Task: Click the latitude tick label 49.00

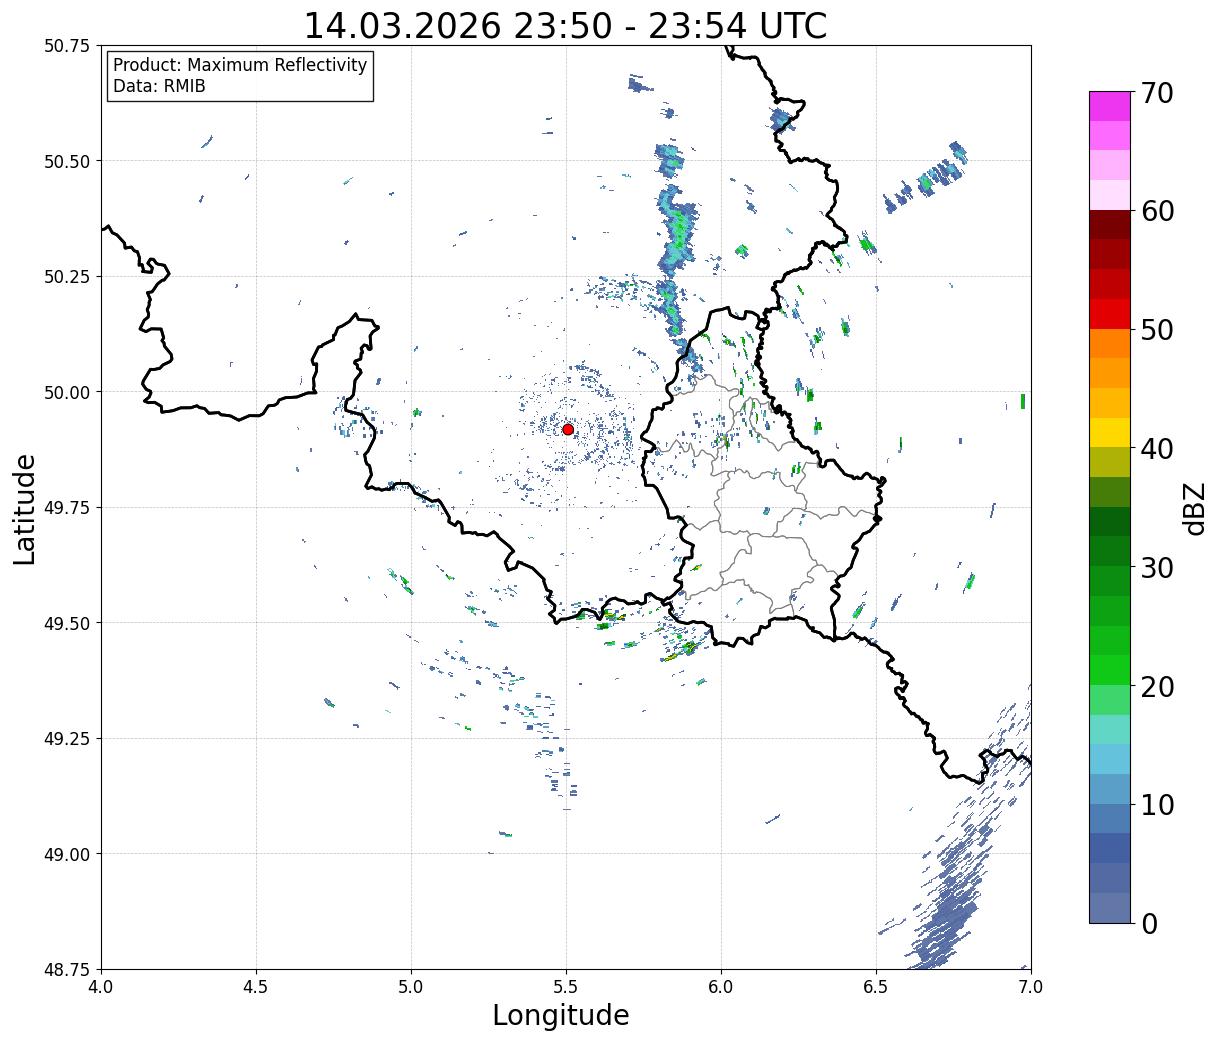Action: tap(67, 854)
